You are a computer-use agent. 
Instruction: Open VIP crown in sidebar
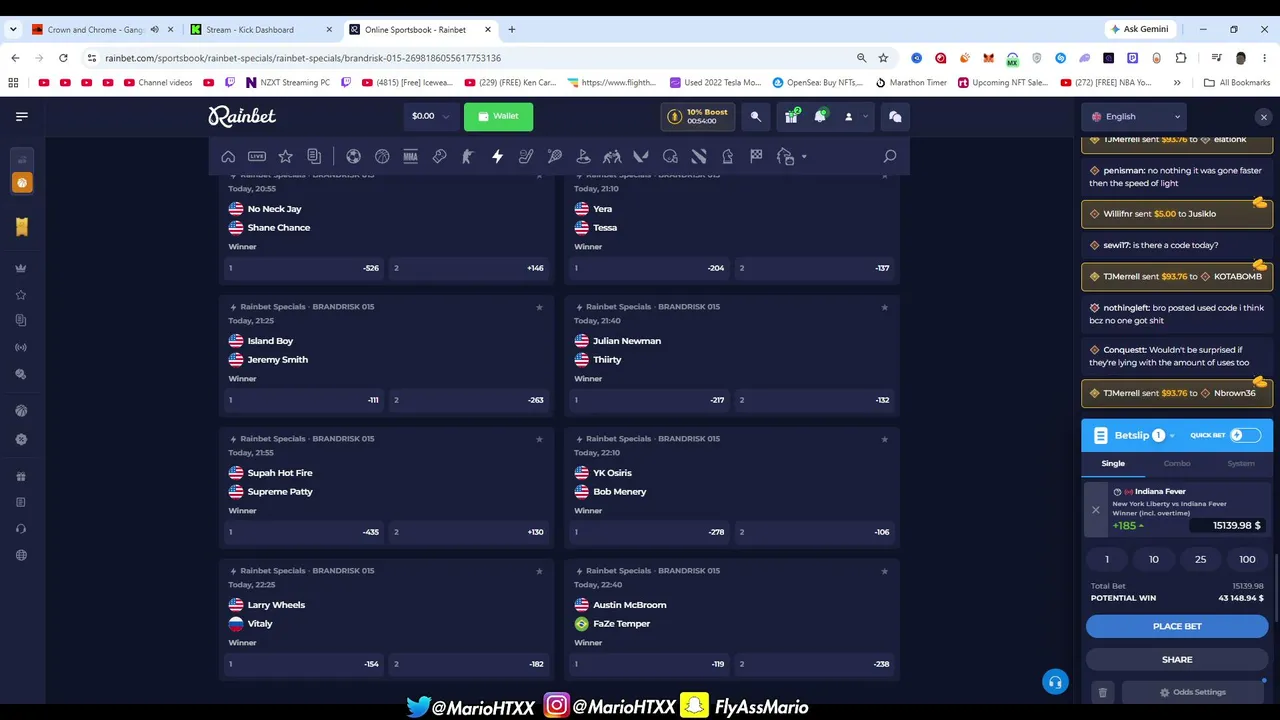tap(21, 268)
